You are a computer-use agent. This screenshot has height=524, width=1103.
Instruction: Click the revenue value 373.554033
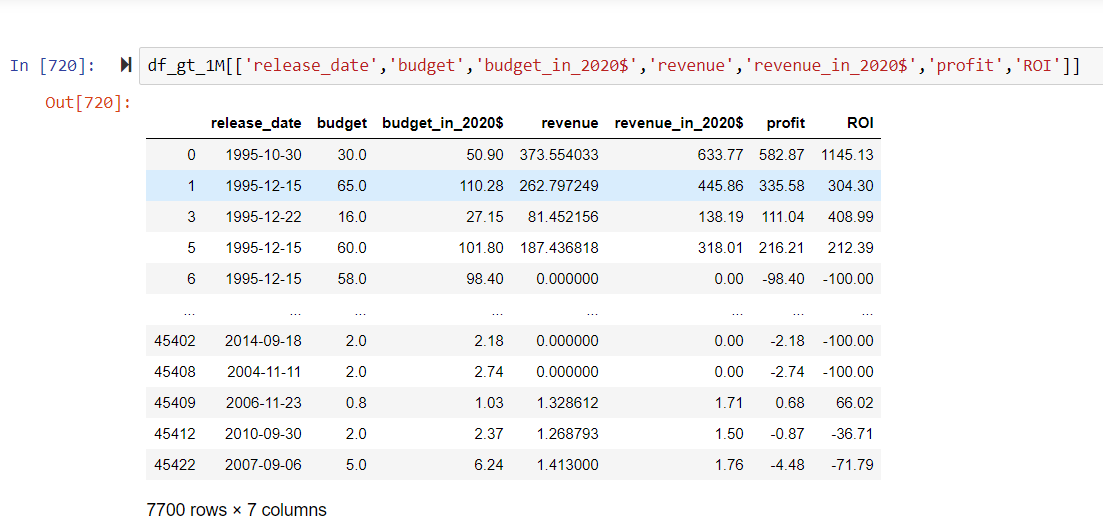pyautogui.click(x=559, y=155)
